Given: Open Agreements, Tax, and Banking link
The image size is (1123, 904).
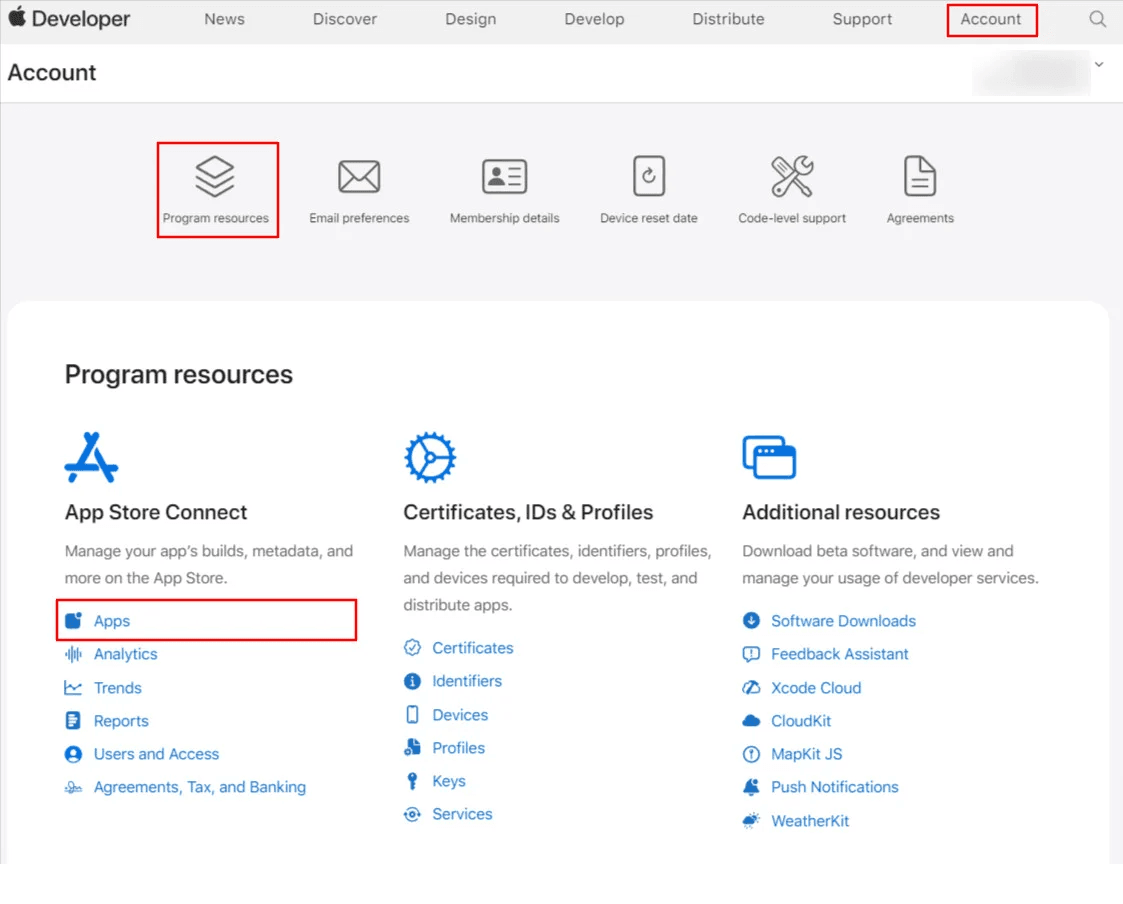Looking at the screenshot, I should 200,787.
